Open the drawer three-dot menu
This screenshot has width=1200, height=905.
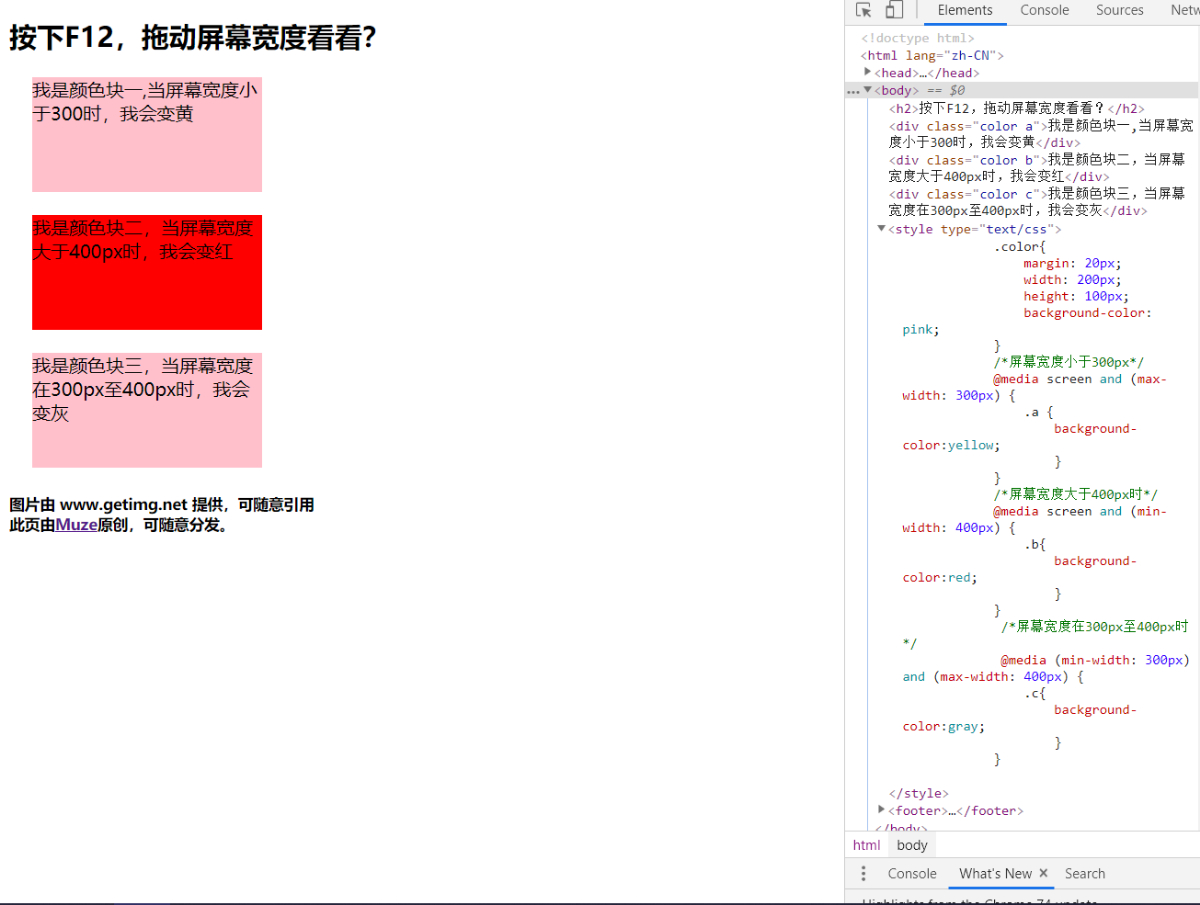(x=863, y=873)
